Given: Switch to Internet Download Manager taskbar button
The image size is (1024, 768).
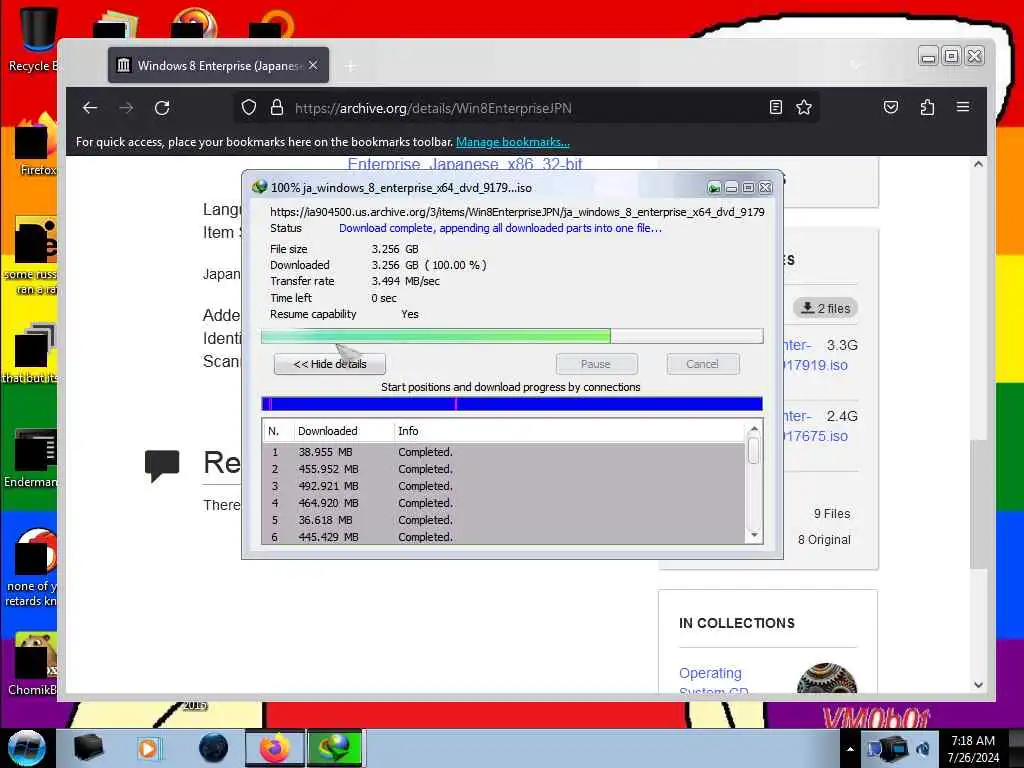Looking at the screenshot, I should pyautogui.click(x=335, y=748).
